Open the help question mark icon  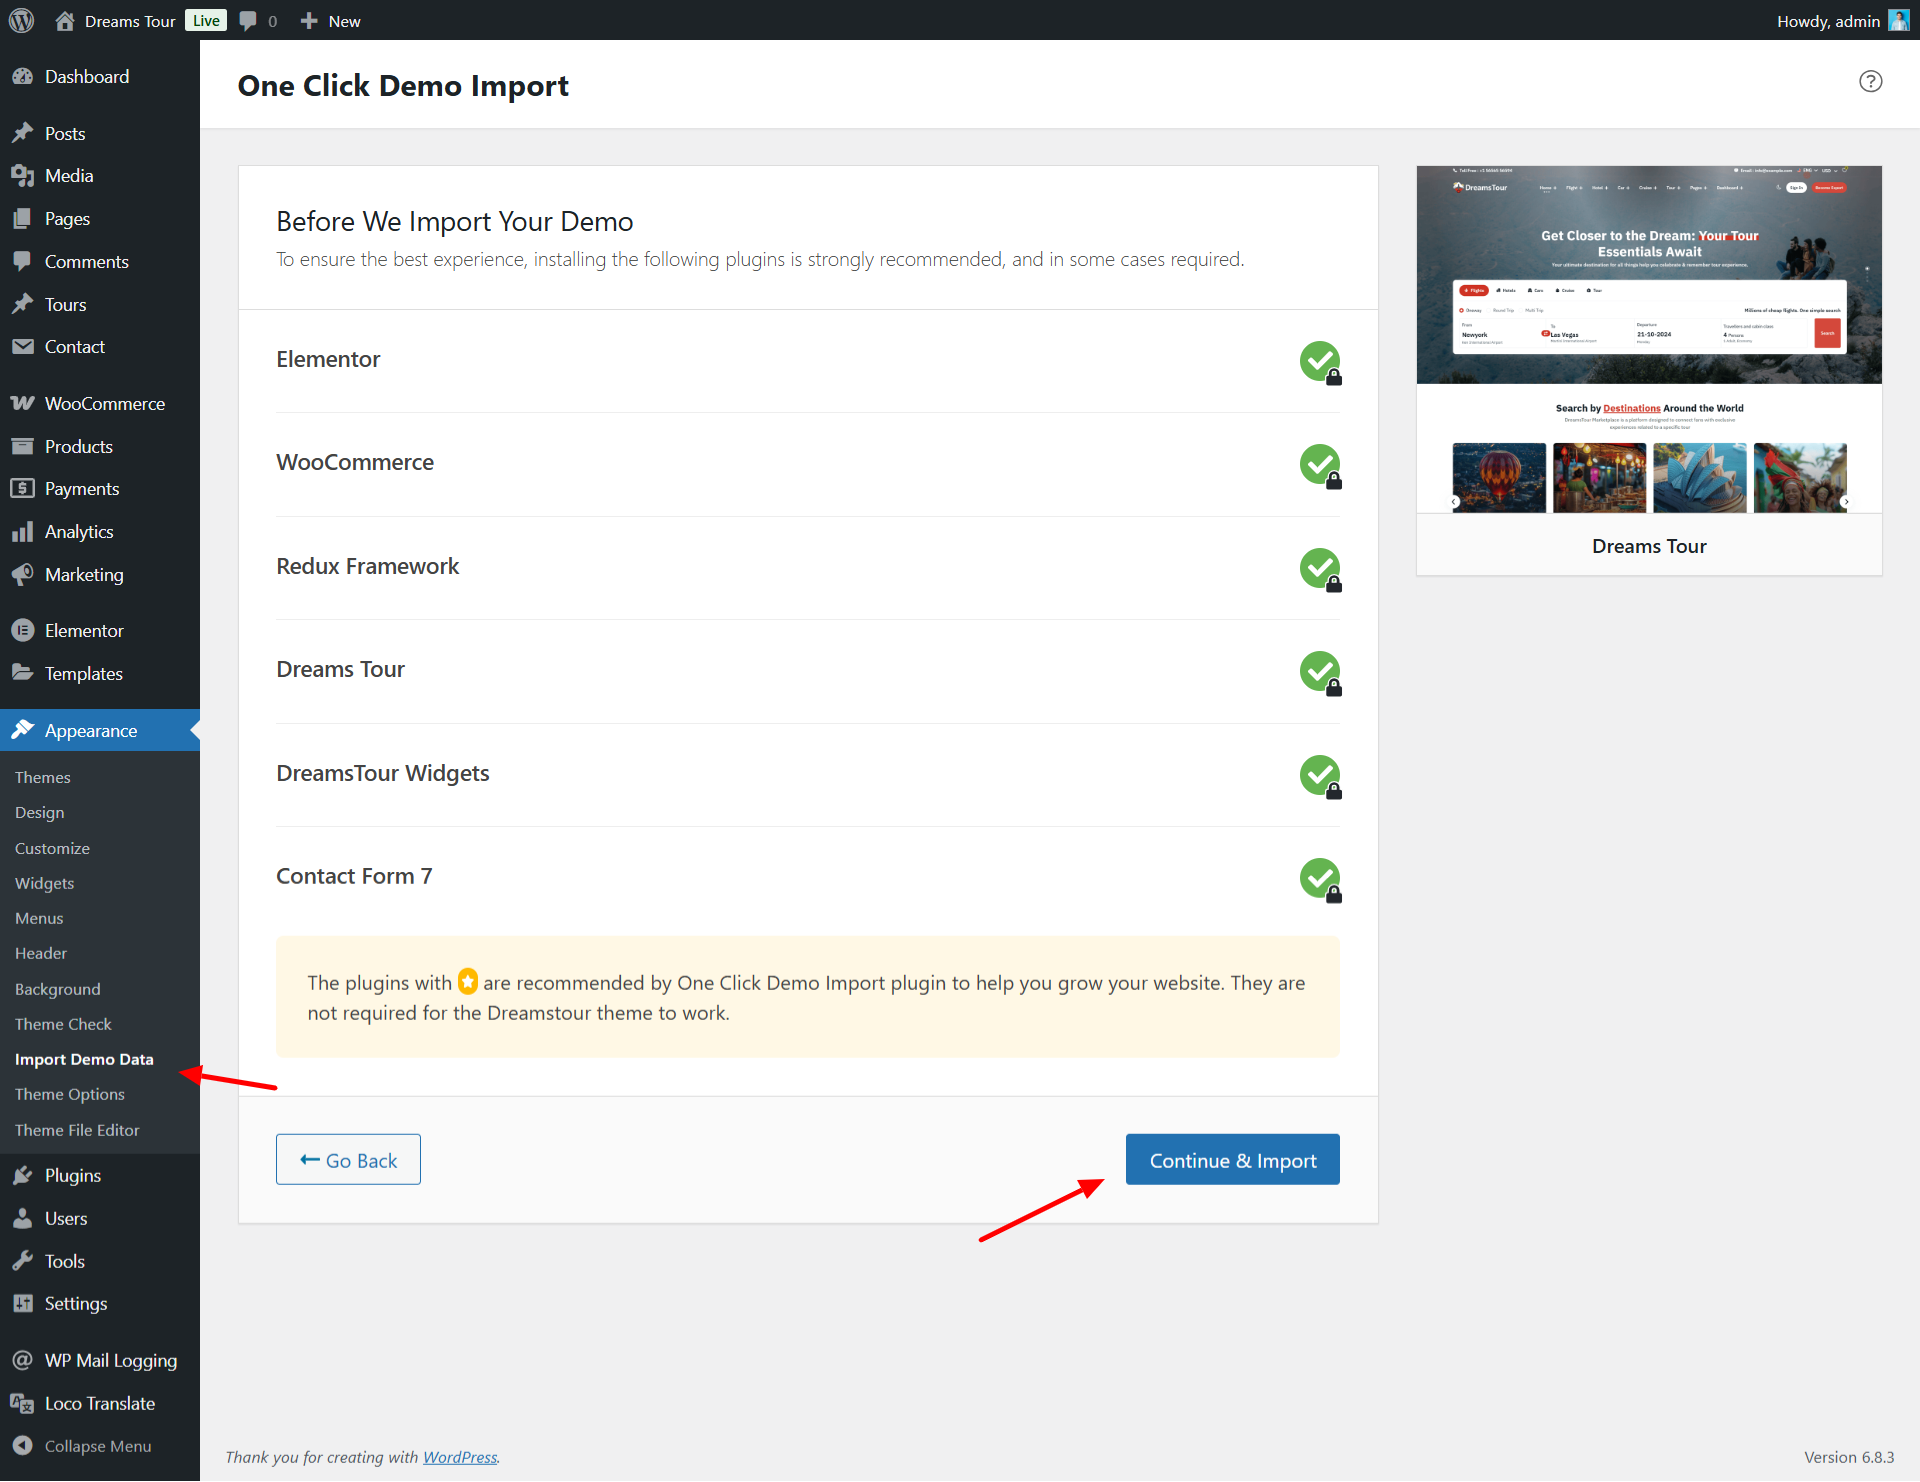coord(1870,82)
